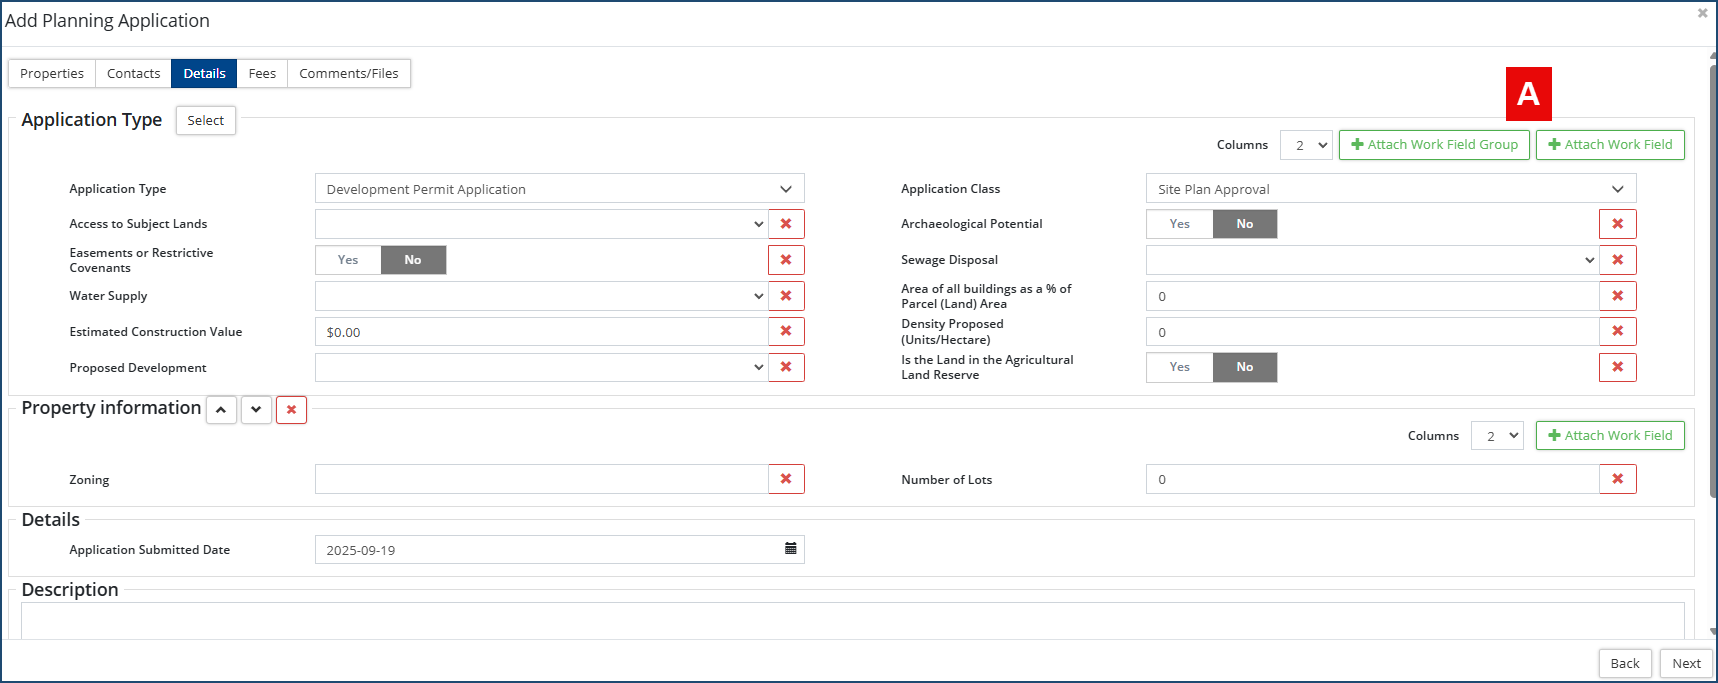Set Easements or Restrictive Covenants to Yes

[348, 260]
